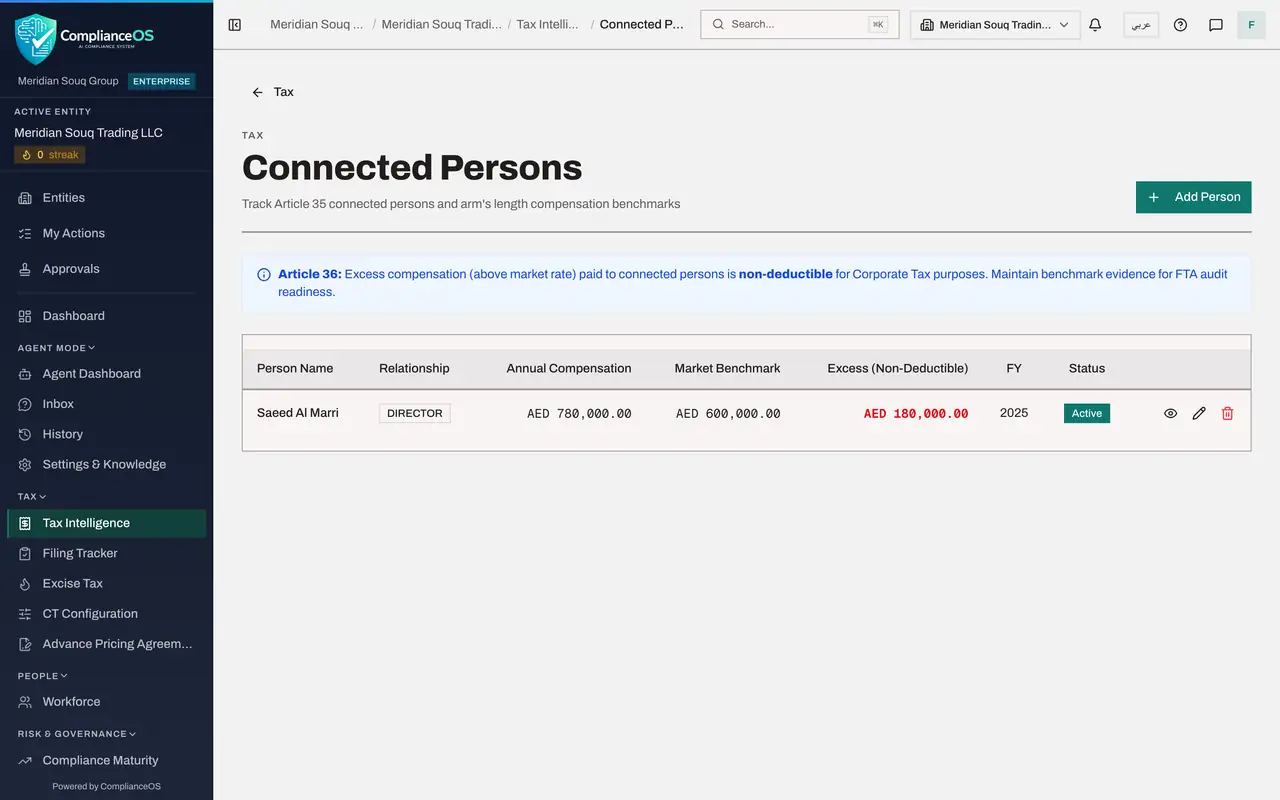
Task: Open the Meridian Souq Trading entity dropdown
Action: pos(995,25)
